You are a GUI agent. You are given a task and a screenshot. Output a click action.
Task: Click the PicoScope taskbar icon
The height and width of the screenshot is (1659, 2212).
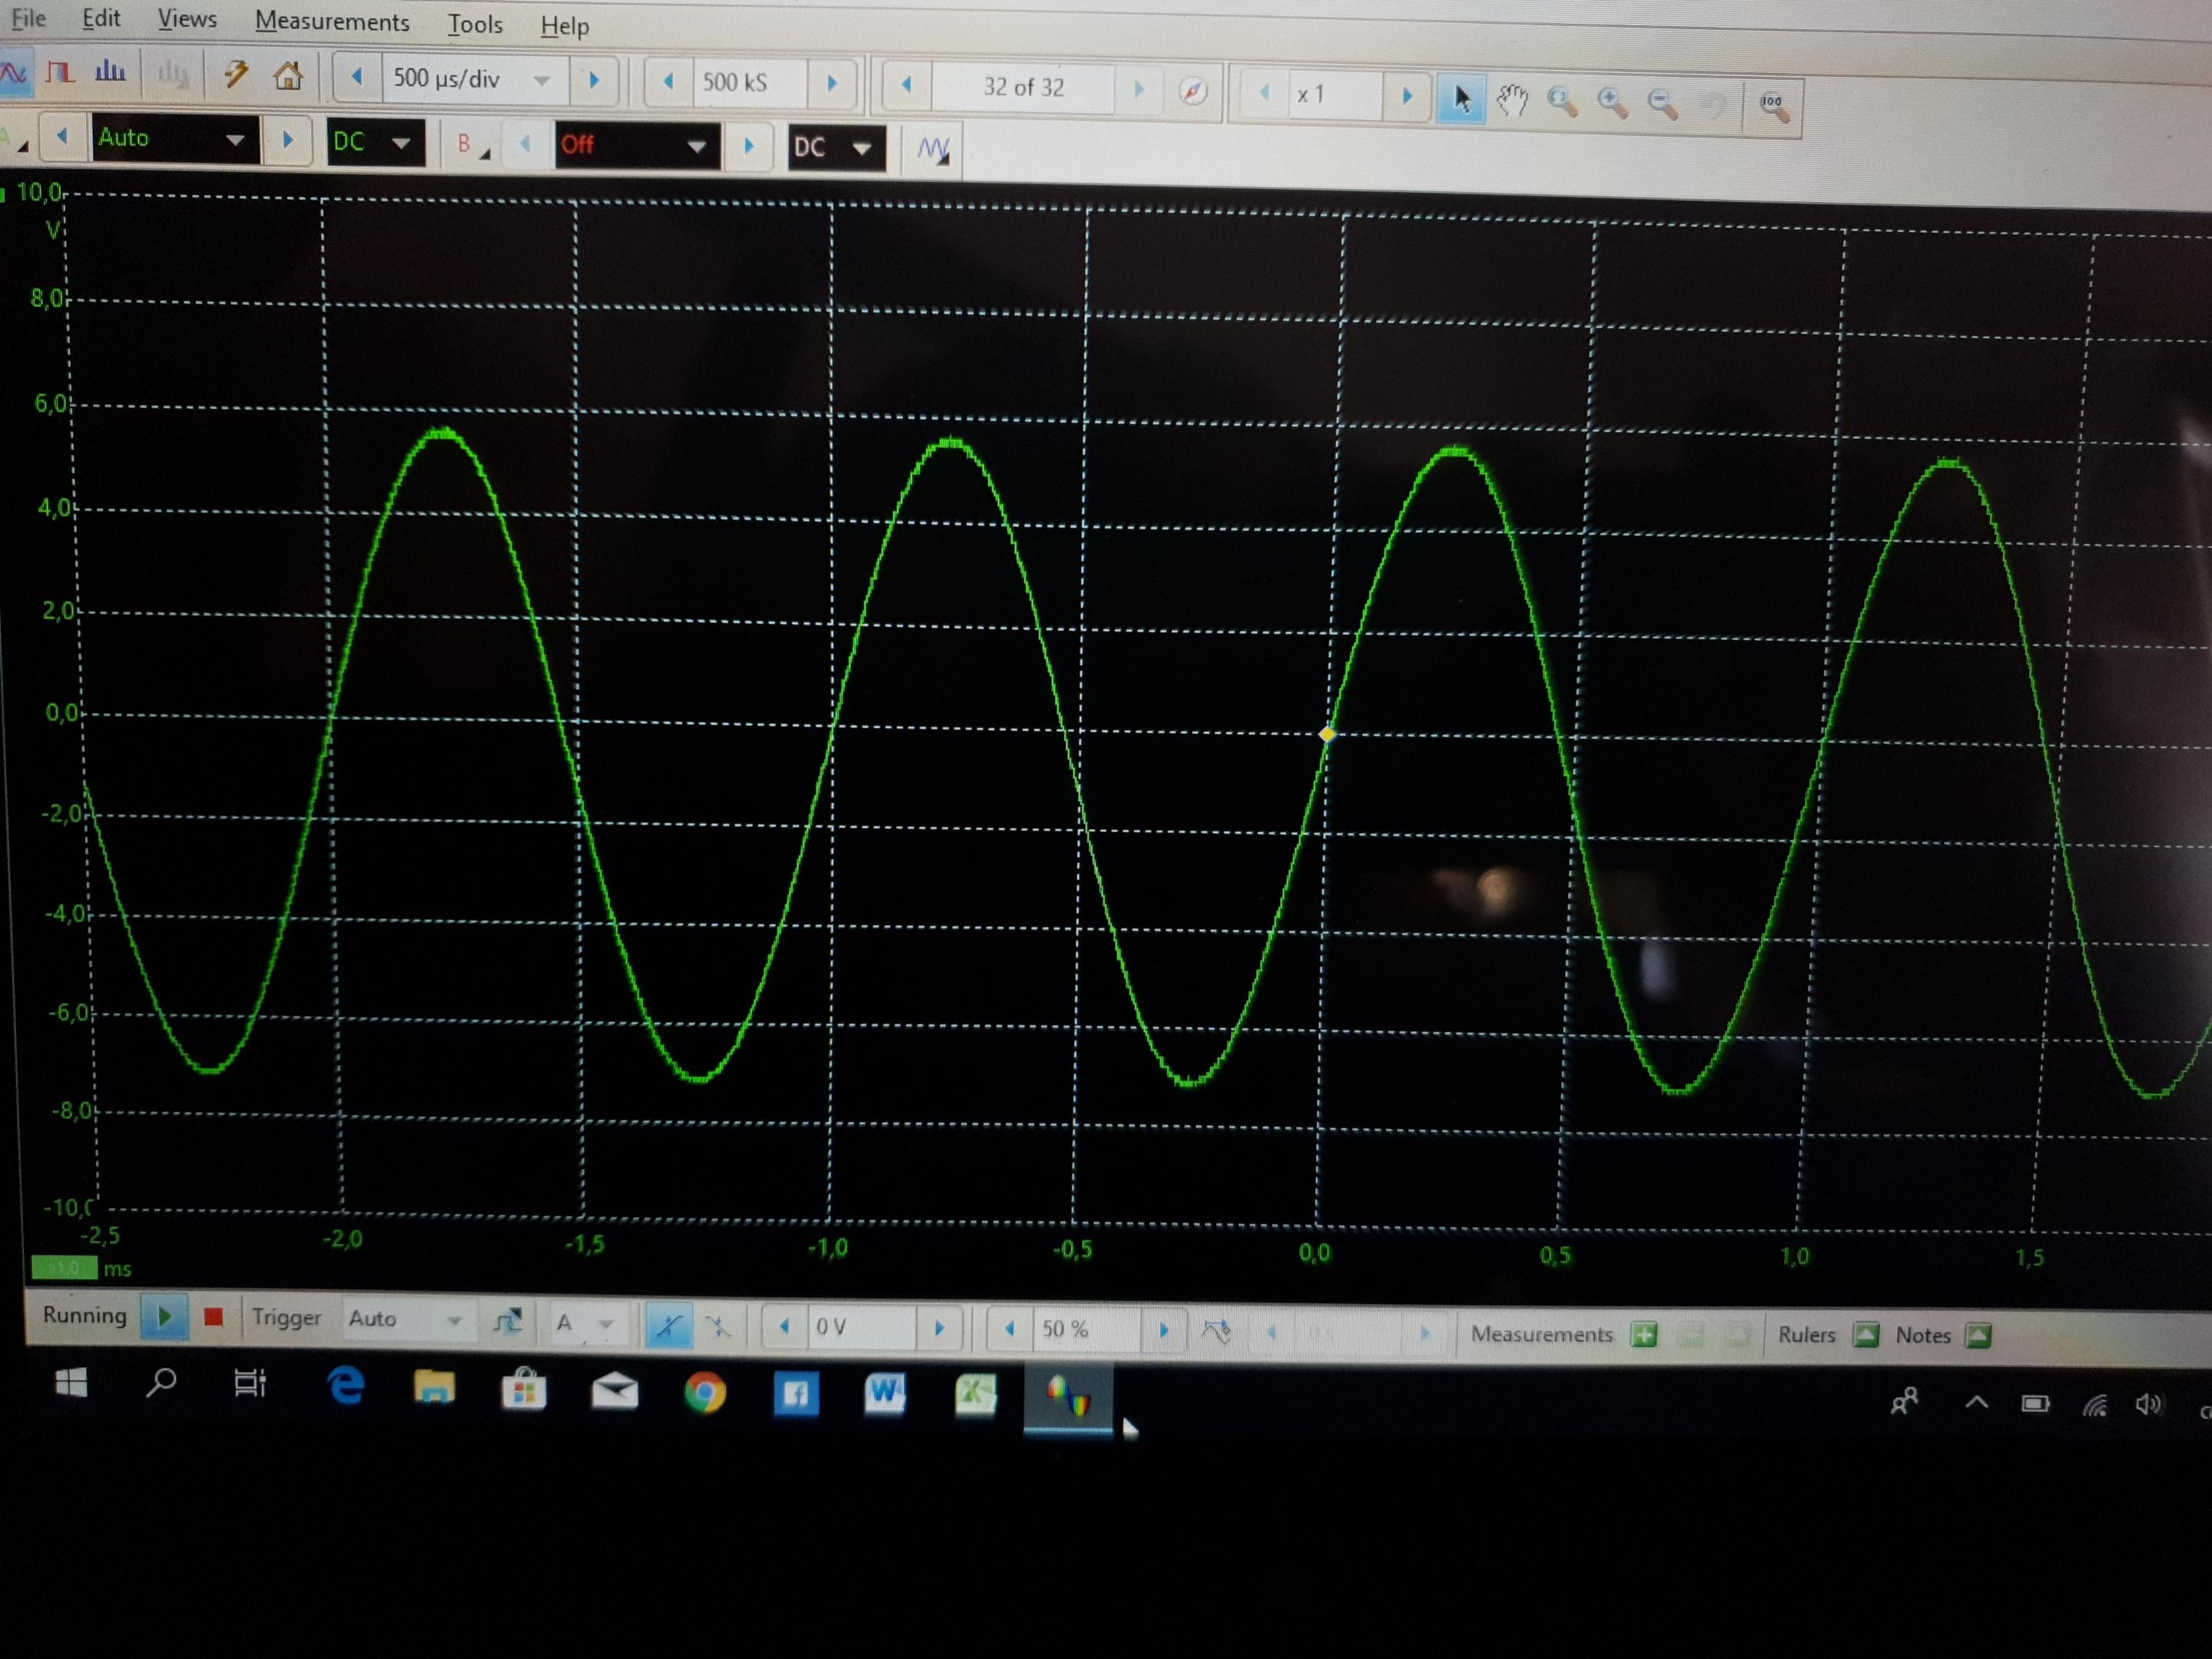coord(1067,1397)
